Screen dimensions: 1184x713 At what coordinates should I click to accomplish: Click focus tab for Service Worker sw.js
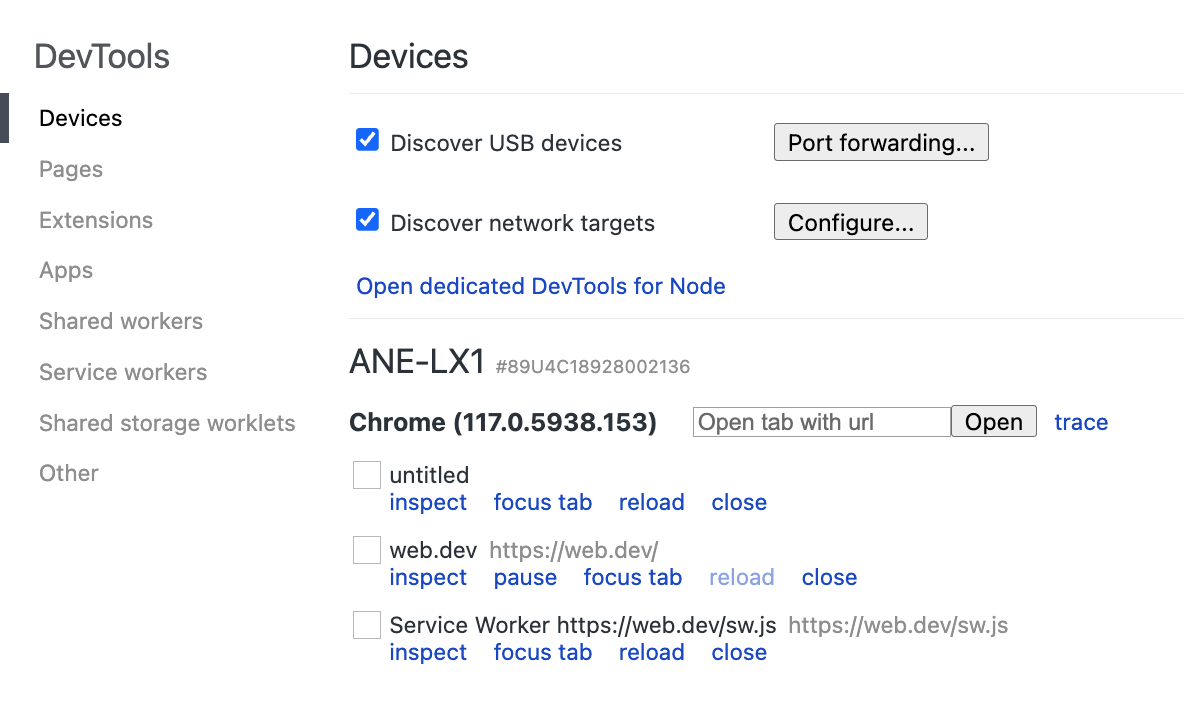[543, 652]
